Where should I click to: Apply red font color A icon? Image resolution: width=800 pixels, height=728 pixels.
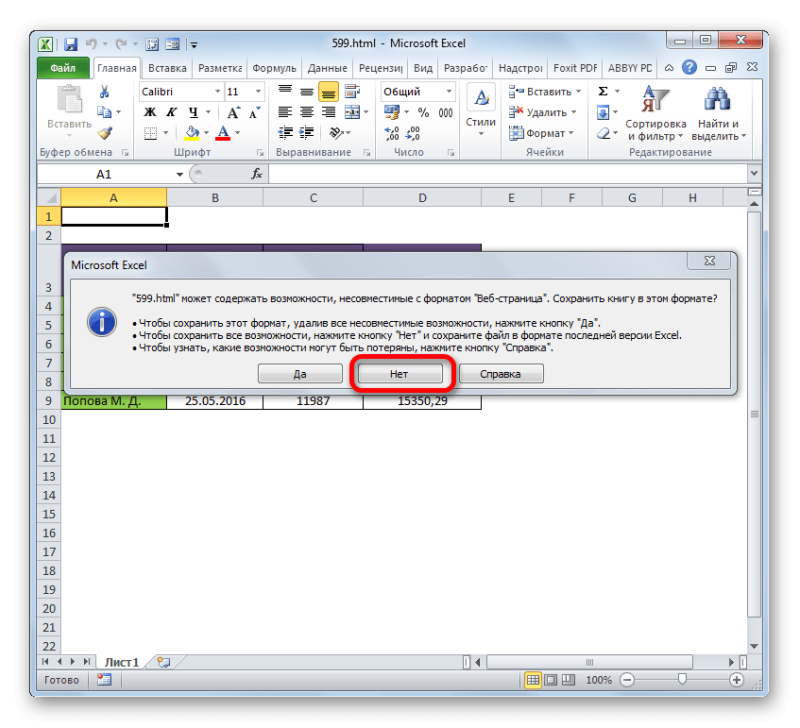[x=223, y=133]
